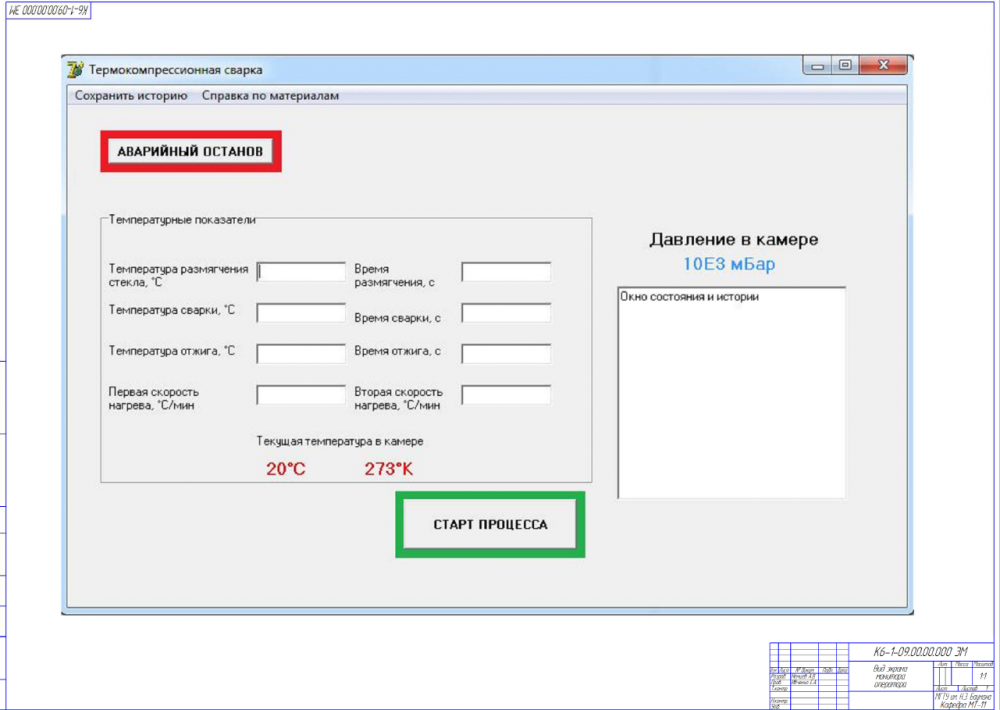Select the Температура сварки input field
This screenshot has height=710, width=1000.
tap(301, 313)
